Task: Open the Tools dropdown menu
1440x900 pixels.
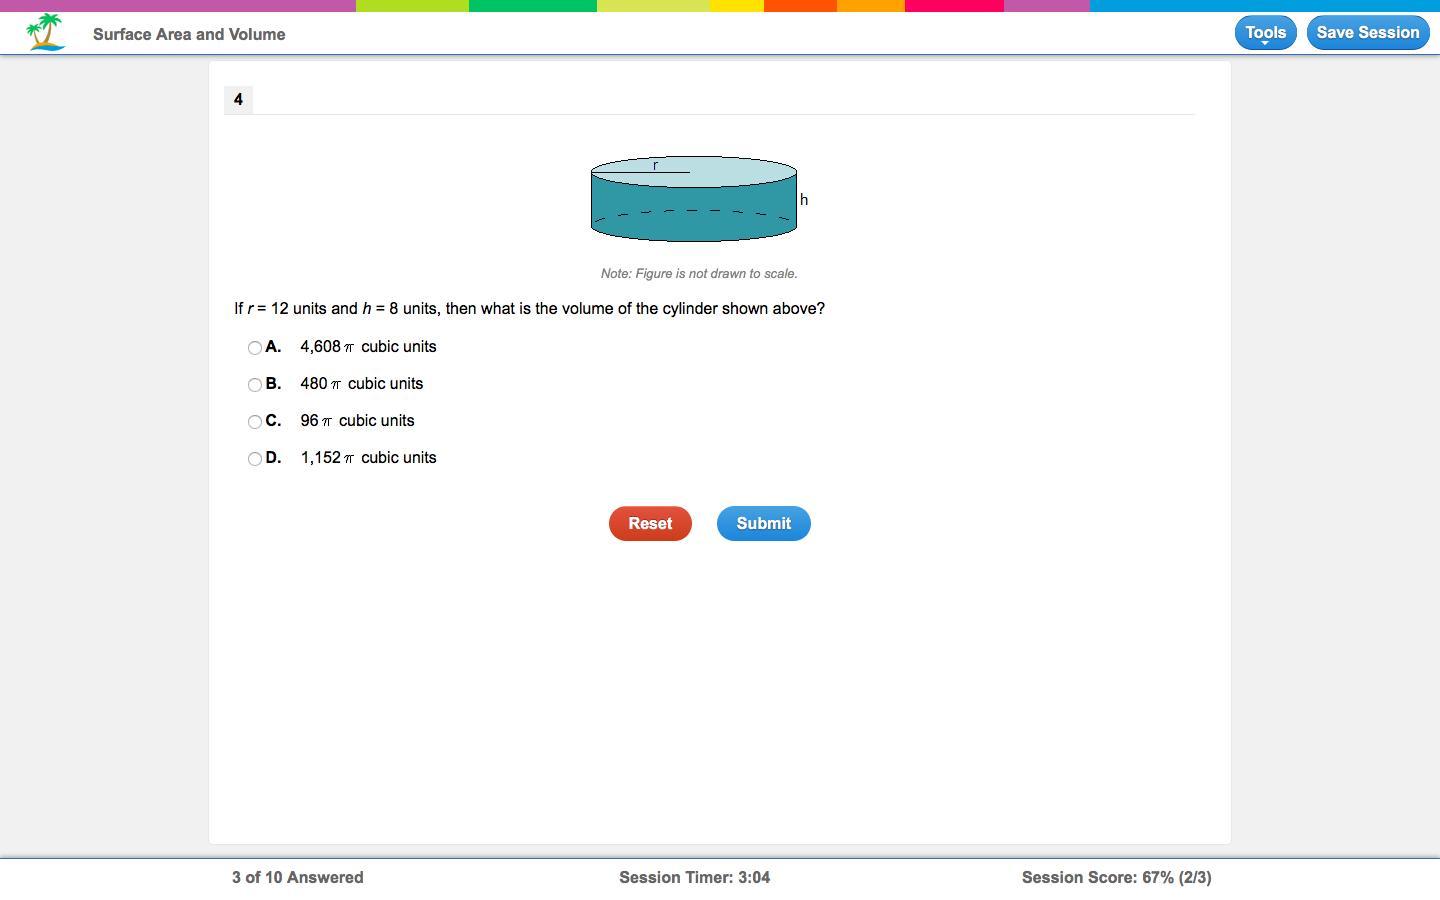Action: (x=1265, y=33)
